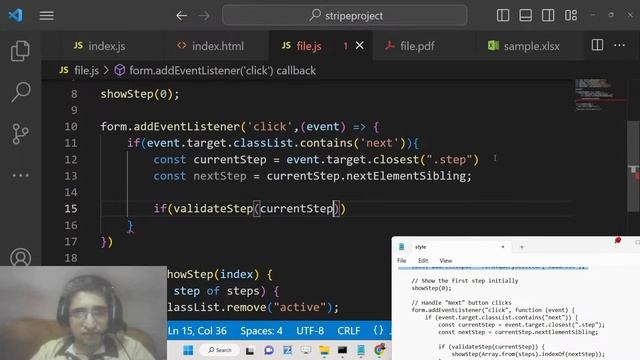
Task: Go back with the left arrow
Action: click(182, 16)
